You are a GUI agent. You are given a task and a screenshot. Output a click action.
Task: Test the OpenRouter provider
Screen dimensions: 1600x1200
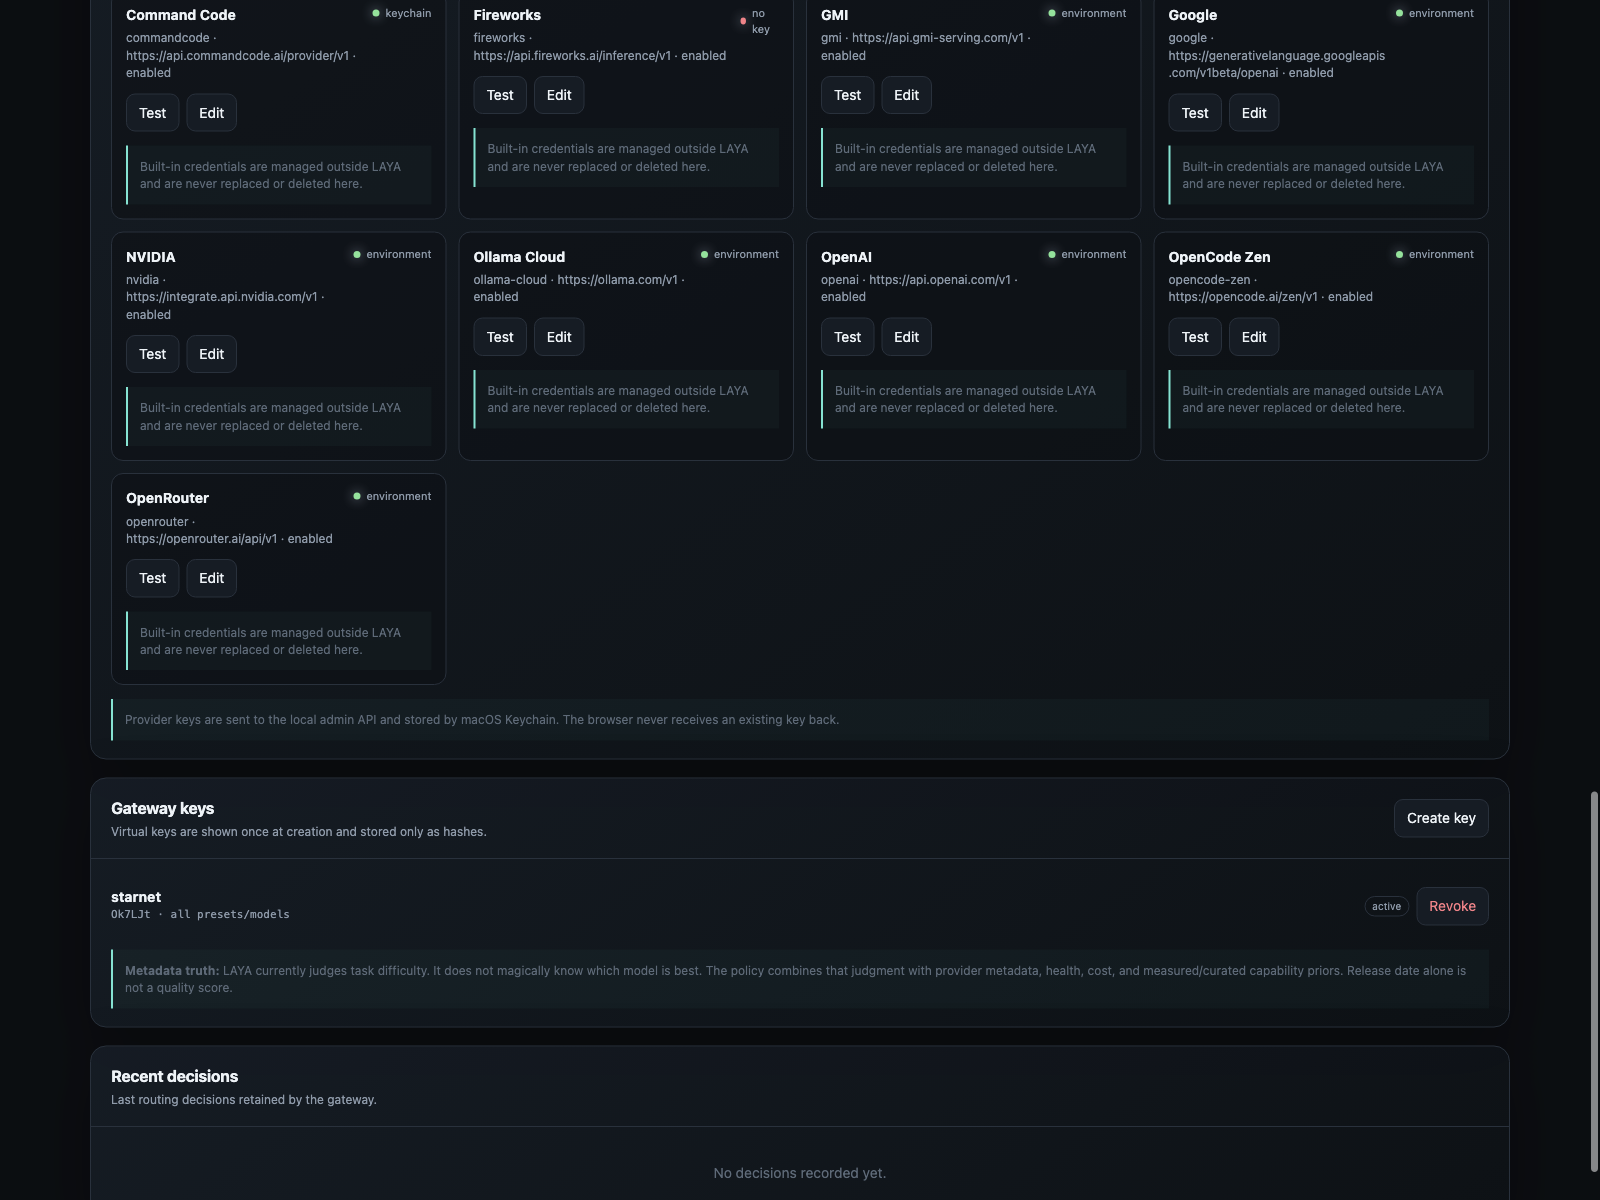click(153, 578)
